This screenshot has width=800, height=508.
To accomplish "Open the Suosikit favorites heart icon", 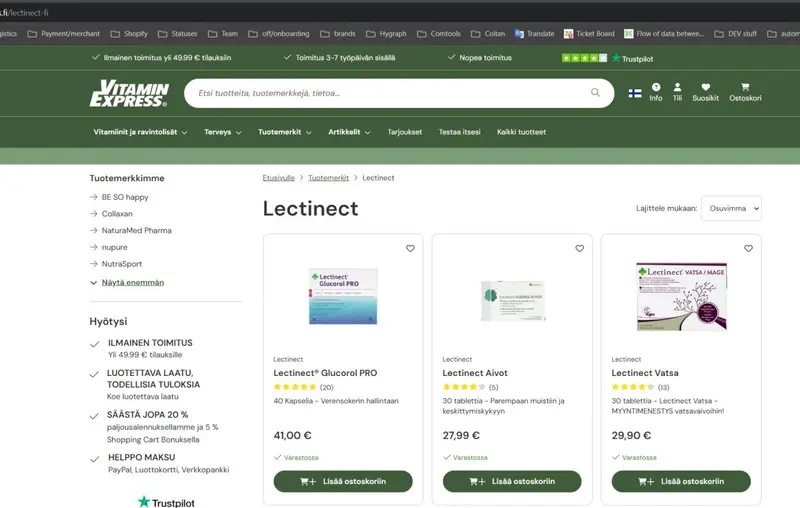I will pos(705,92).
